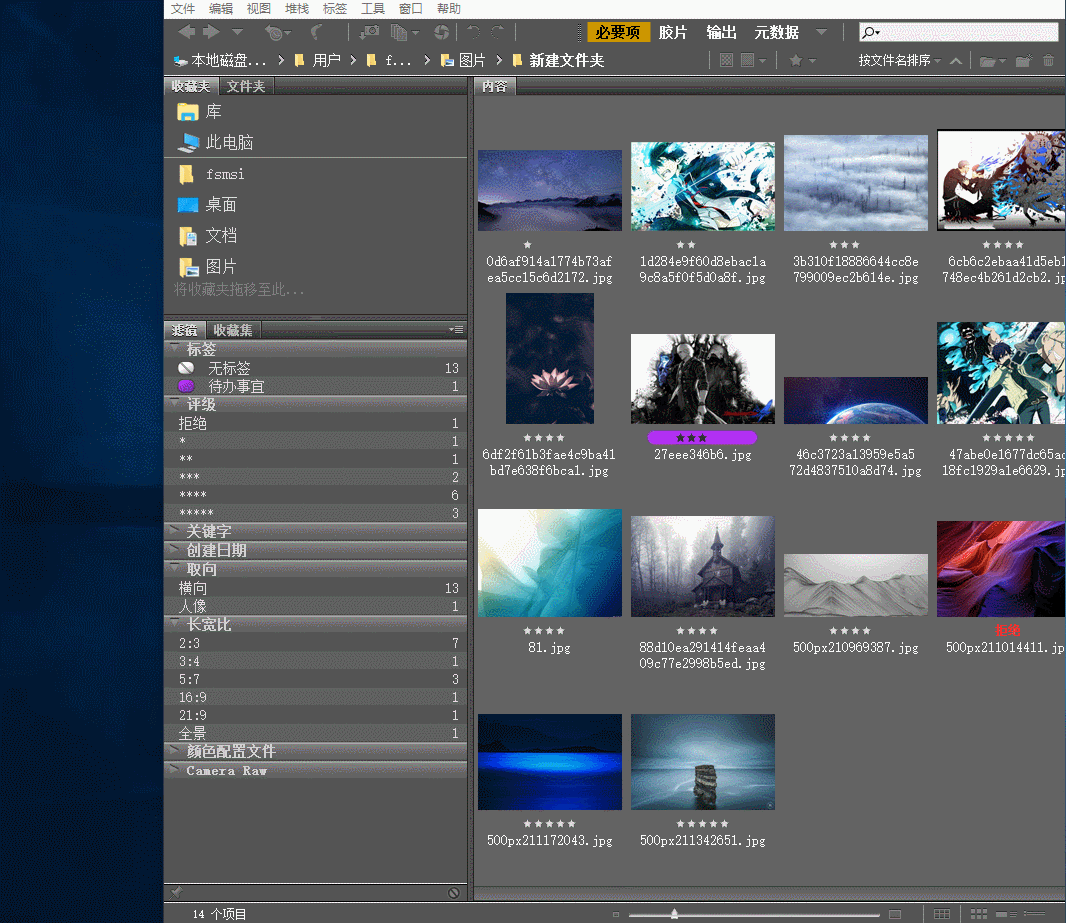The height and width of the screenshot is (923, 1066).
Task: Collapse the 长宽比 filter section
Action: (x=208, y=624)
